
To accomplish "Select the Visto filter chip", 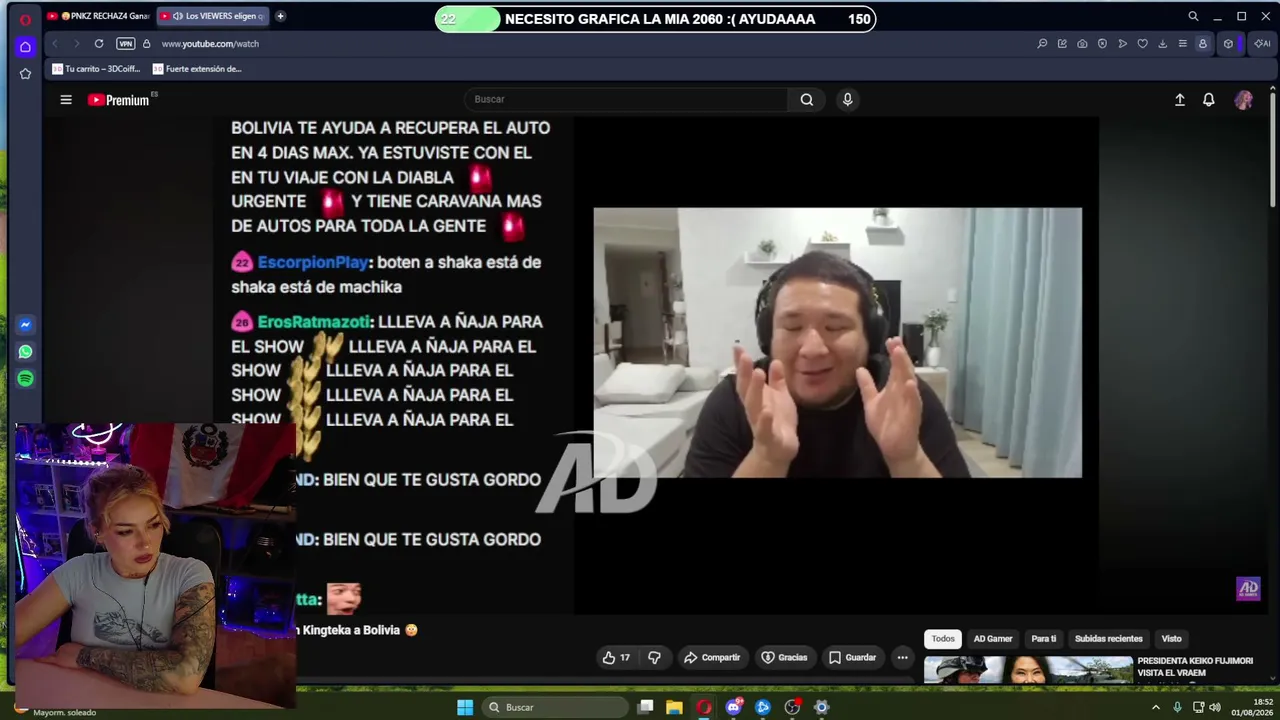I will 1171,639.
